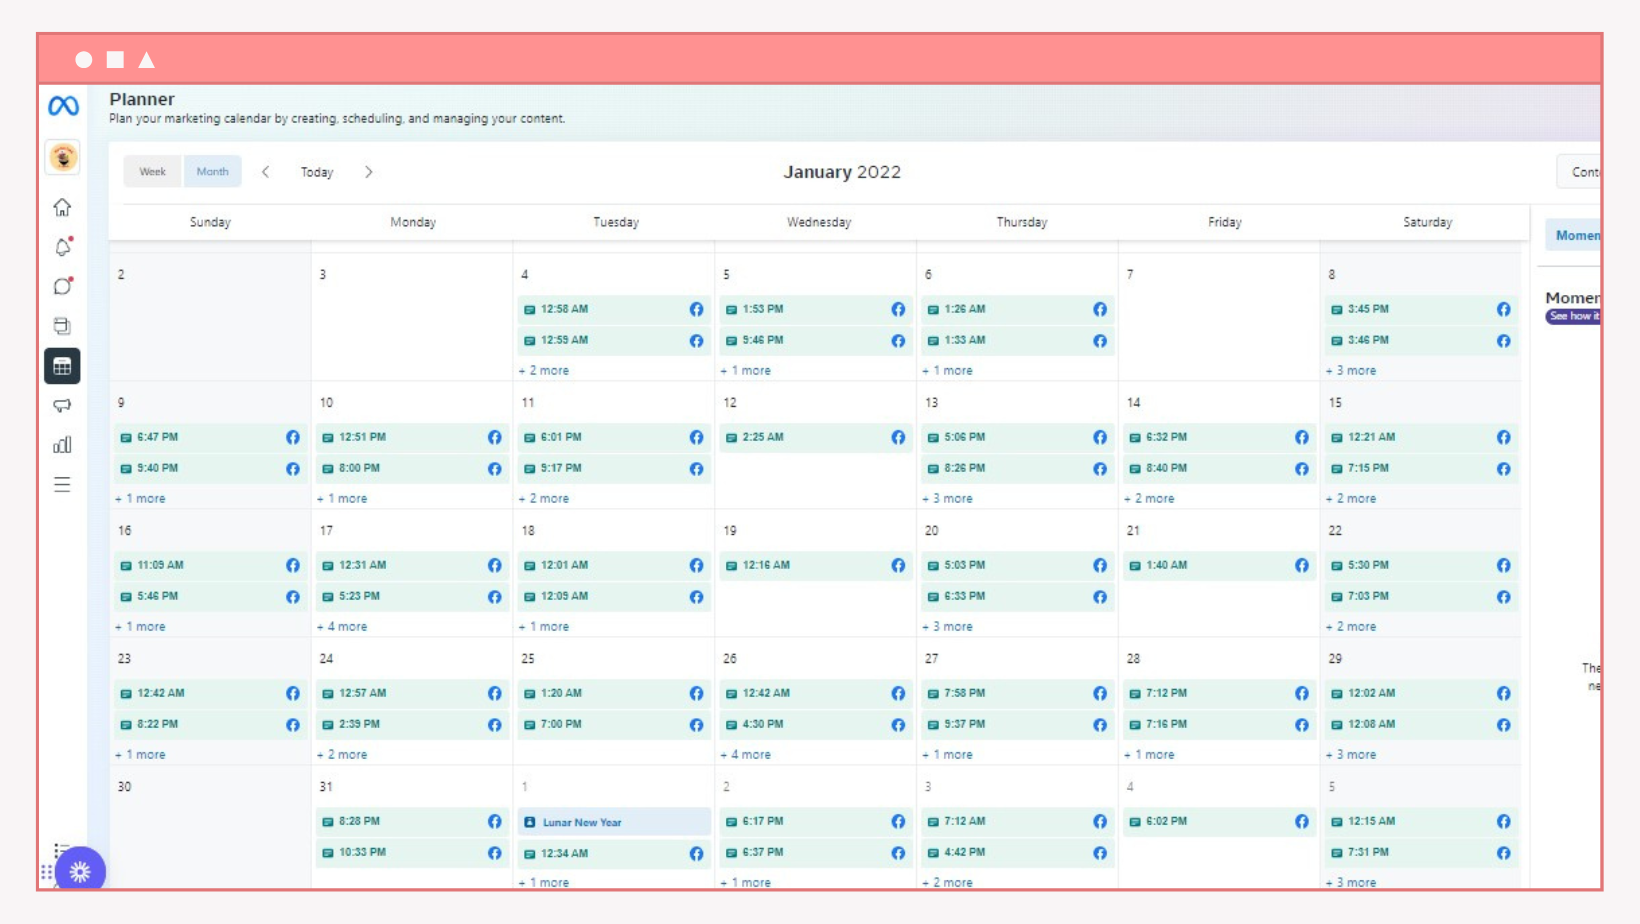This screenshot has width=1640, height=924.
Task: Expand '+ 3 more' on January 8
Action: [1351, 371]
